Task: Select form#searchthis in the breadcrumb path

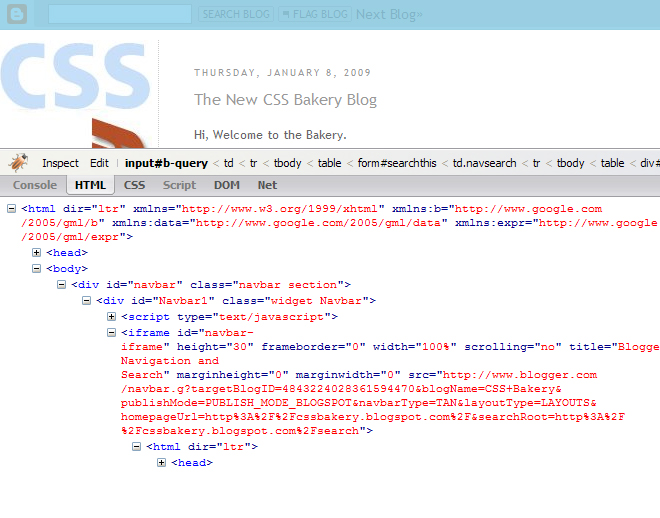Action: pos(397,163)
